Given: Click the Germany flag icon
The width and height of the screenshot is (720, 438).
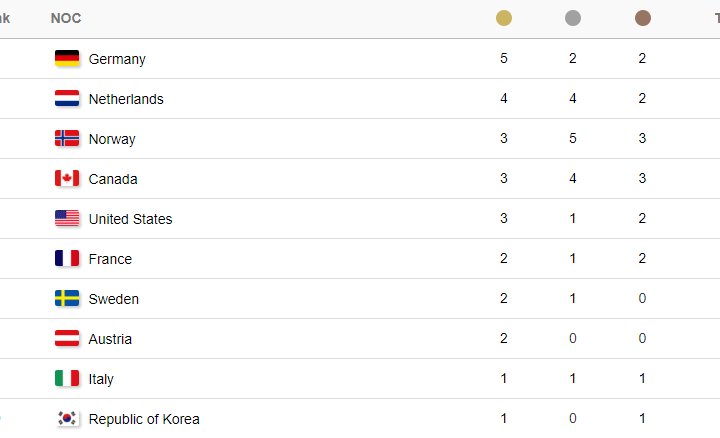Looking at the screenshot, I should (67, 58).
